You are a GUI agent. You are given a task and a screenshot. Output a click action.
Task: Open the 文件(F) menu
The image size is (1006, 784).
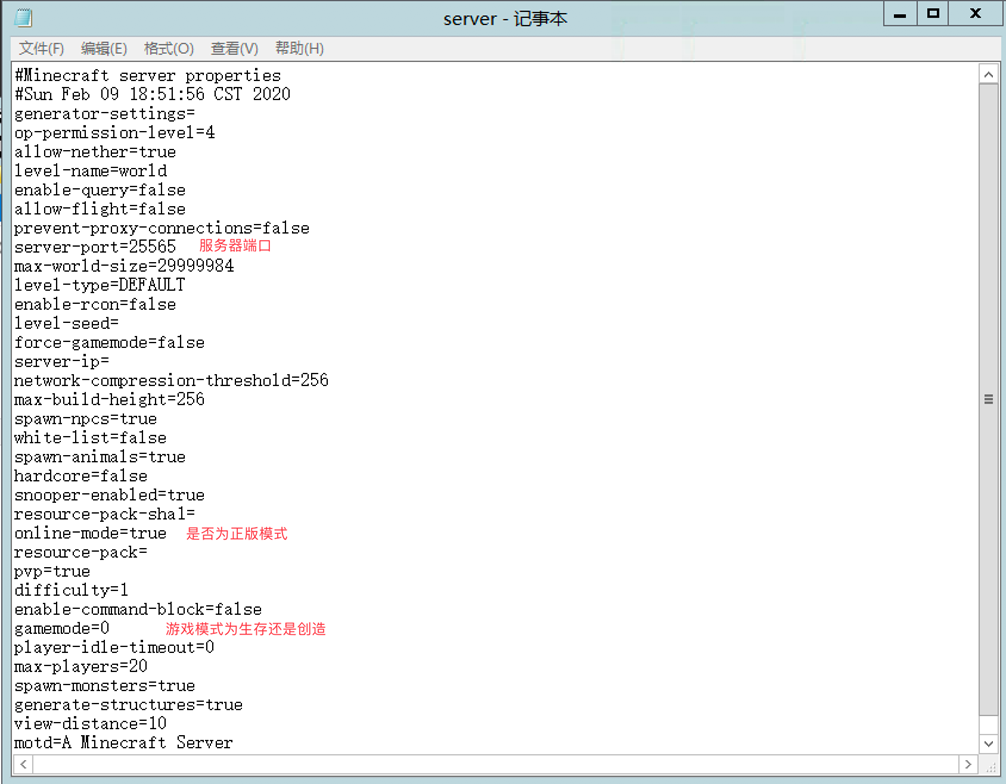coord(41,49)
